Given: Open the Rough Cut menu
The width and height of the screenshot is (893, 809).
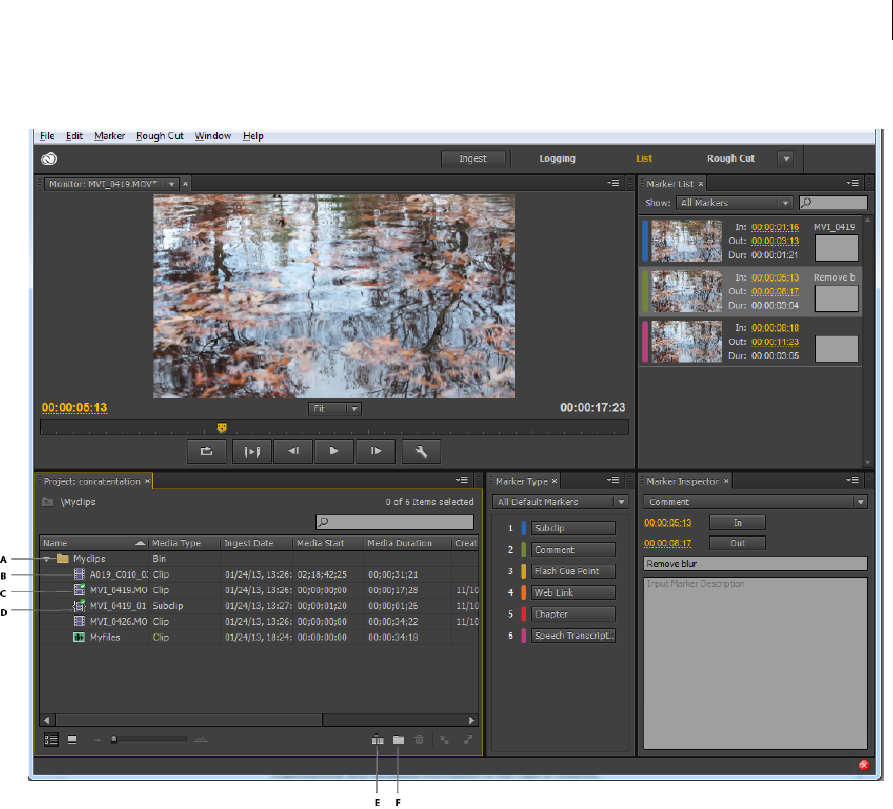Looking at the screenshot, I should 160,136.
